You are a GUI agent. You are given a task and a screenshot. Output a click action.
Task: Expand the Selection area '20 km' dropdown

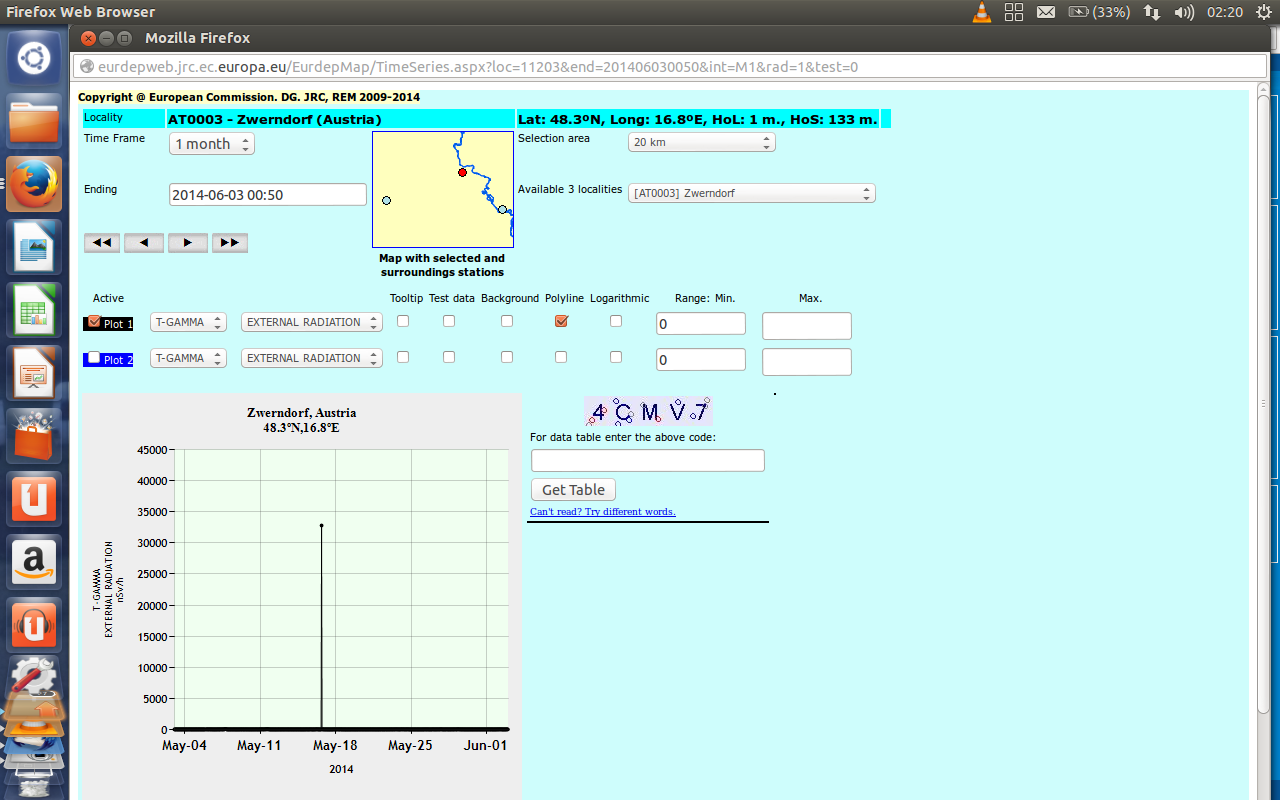701,142
